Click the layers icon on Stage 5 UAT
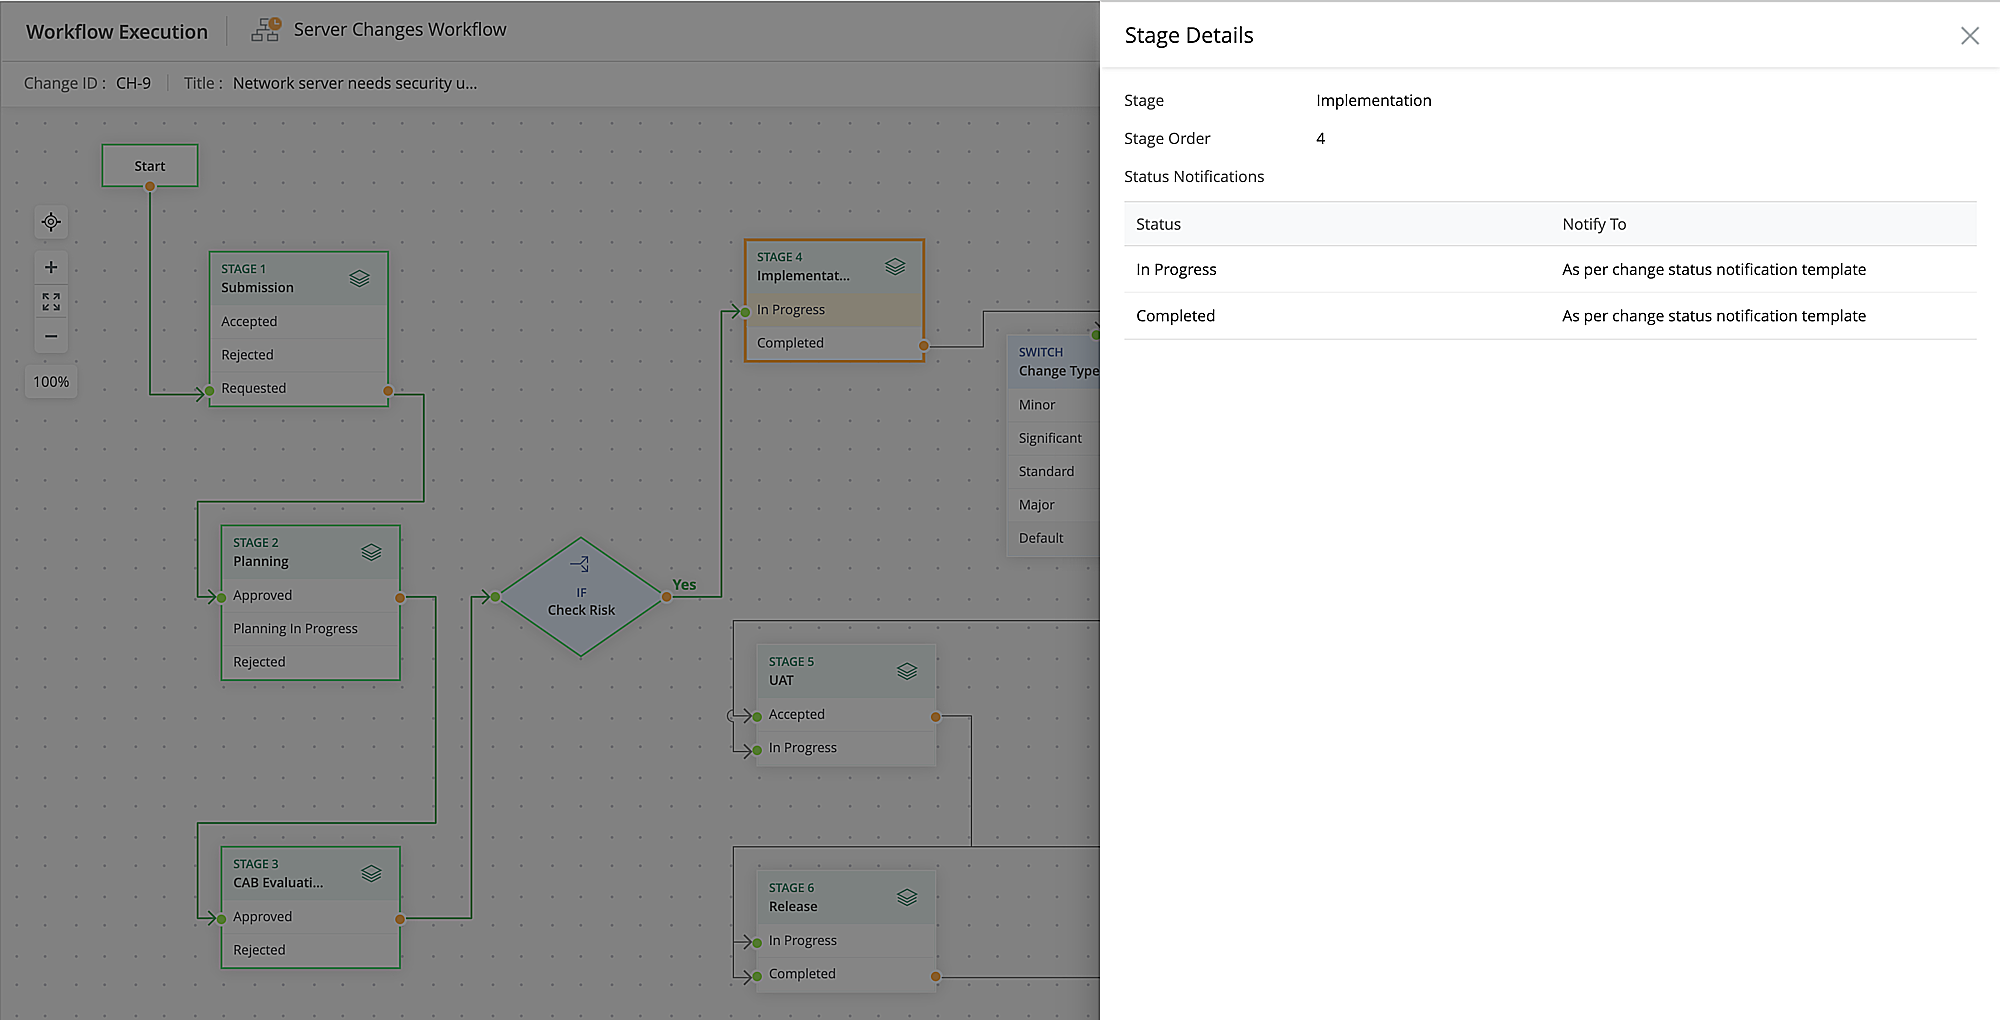Screen dimensions: 2000x1020 (x=907, y=671)
